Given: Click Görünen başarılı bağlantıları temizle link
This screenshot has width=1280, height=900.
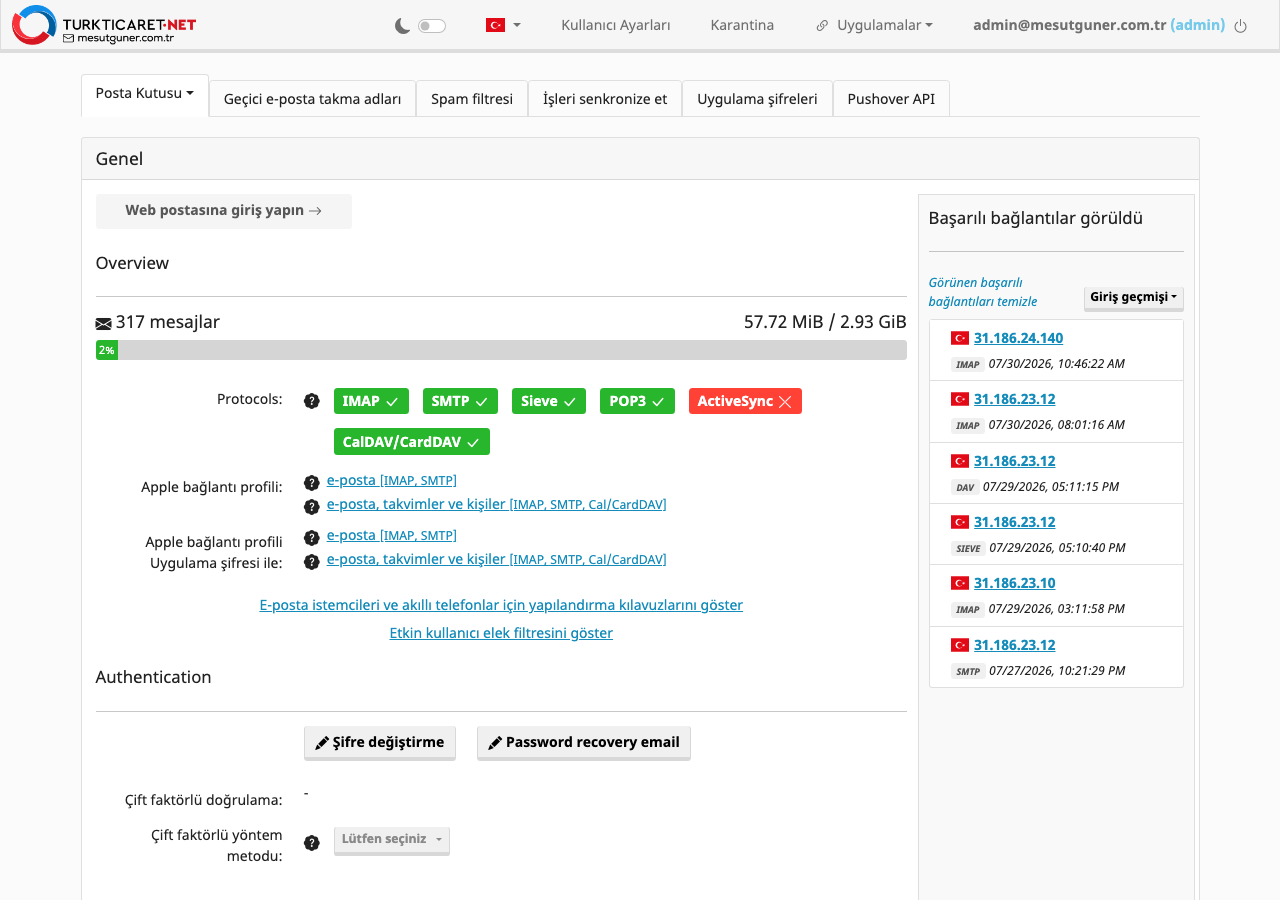Looking at the screenshot, I should pyautogui.click(x=983, y=292).
